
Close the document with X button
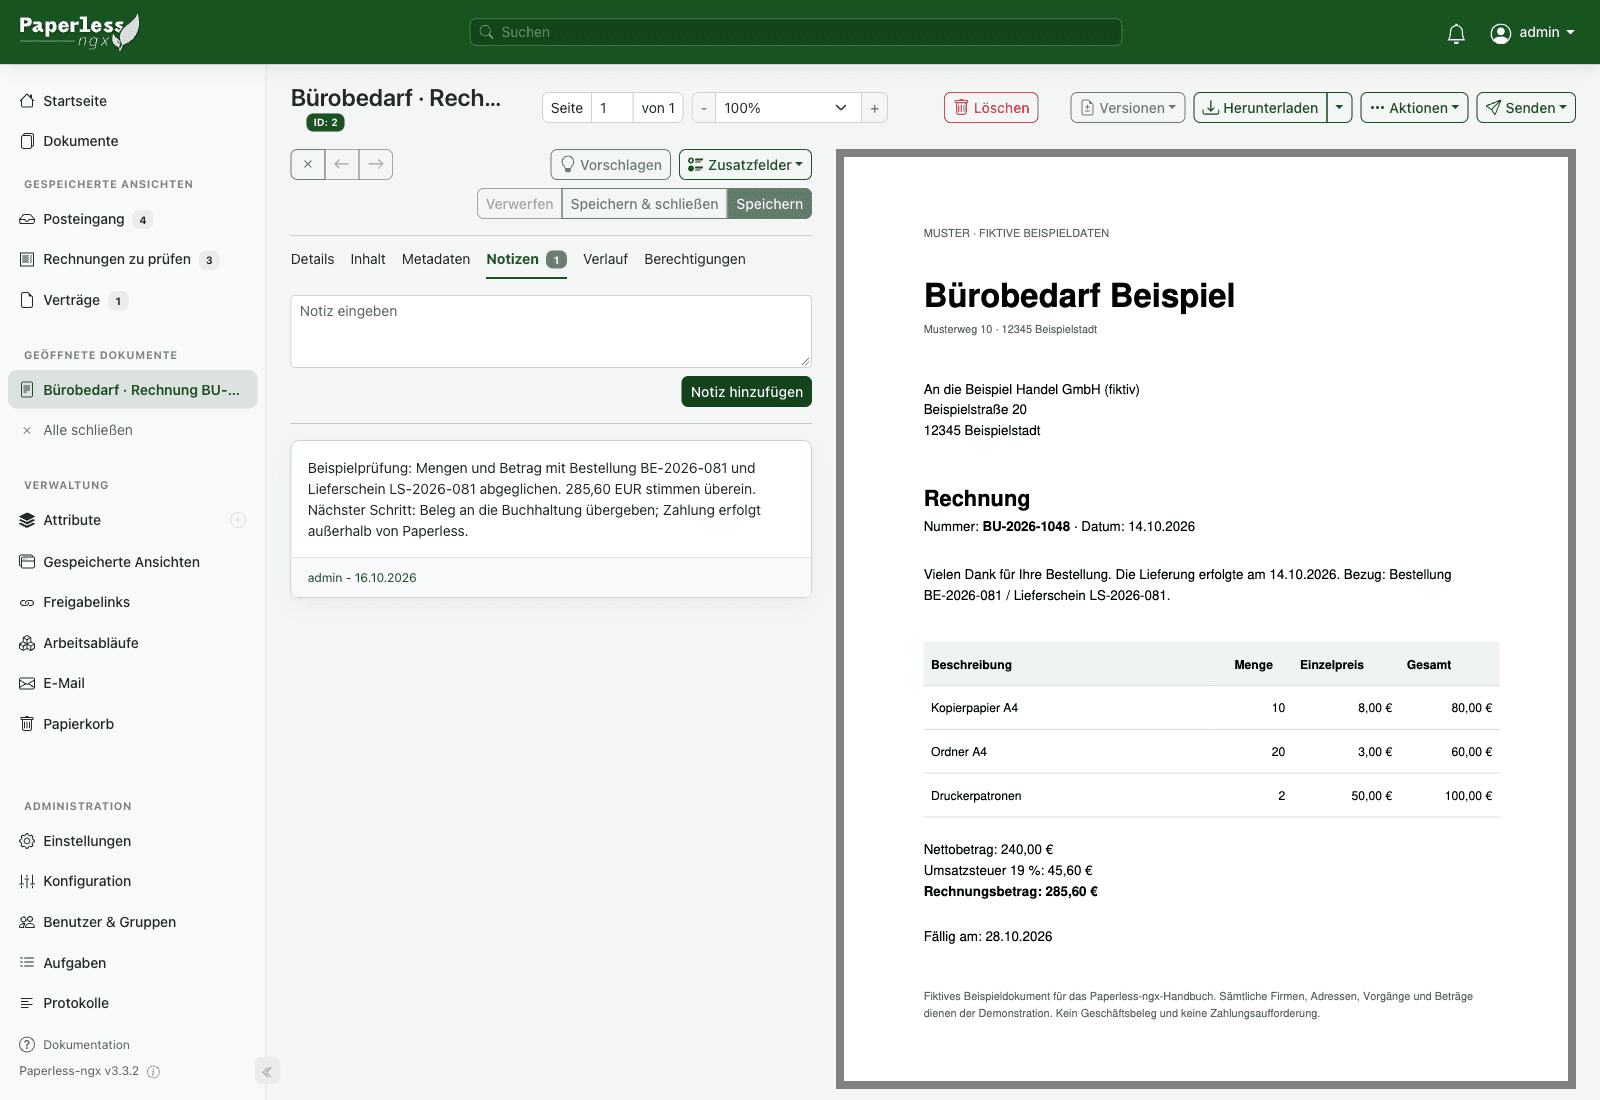308,164
